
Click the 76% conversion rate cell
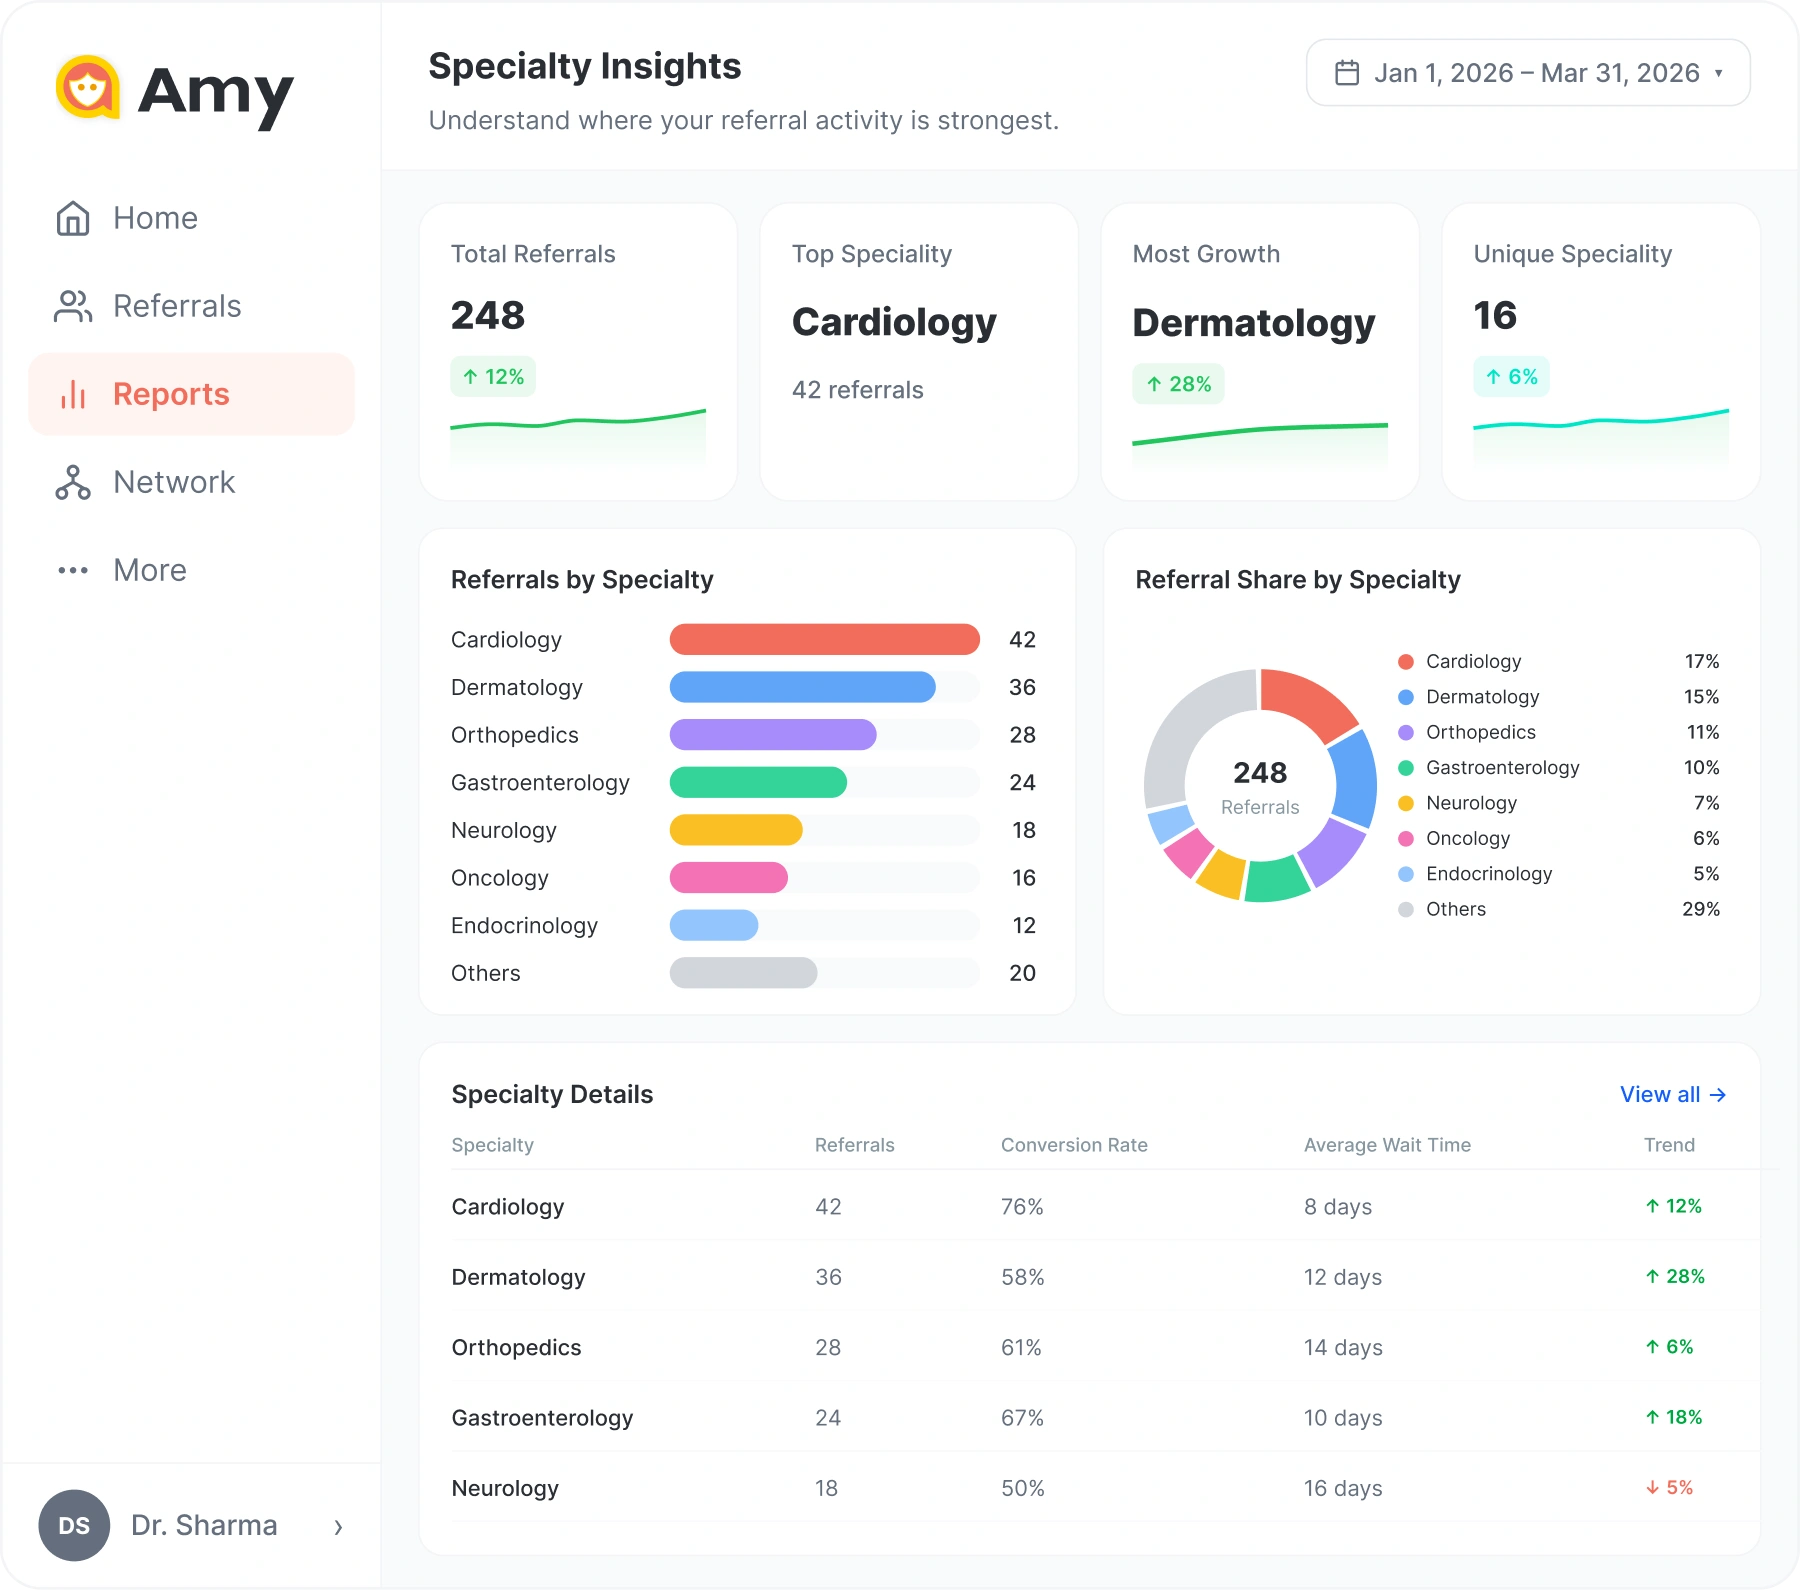click(1022, 1207)
